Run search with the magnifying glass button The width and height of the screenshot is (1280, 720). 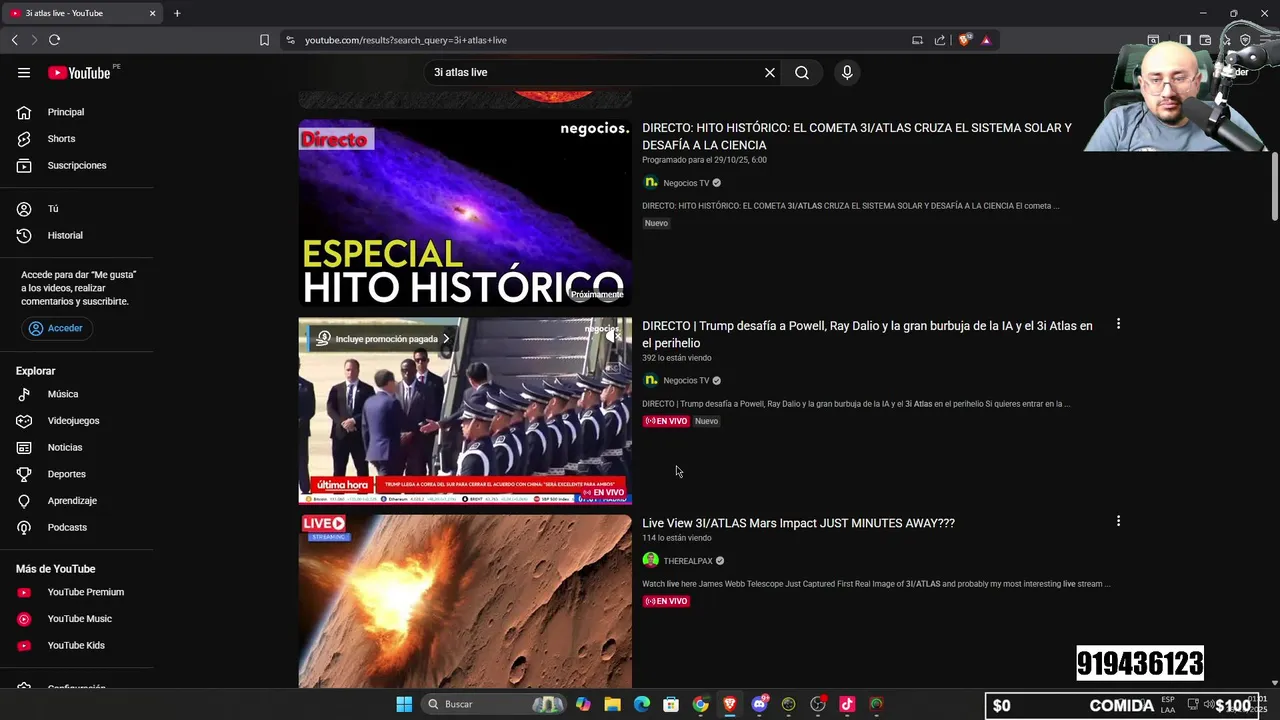802,72
